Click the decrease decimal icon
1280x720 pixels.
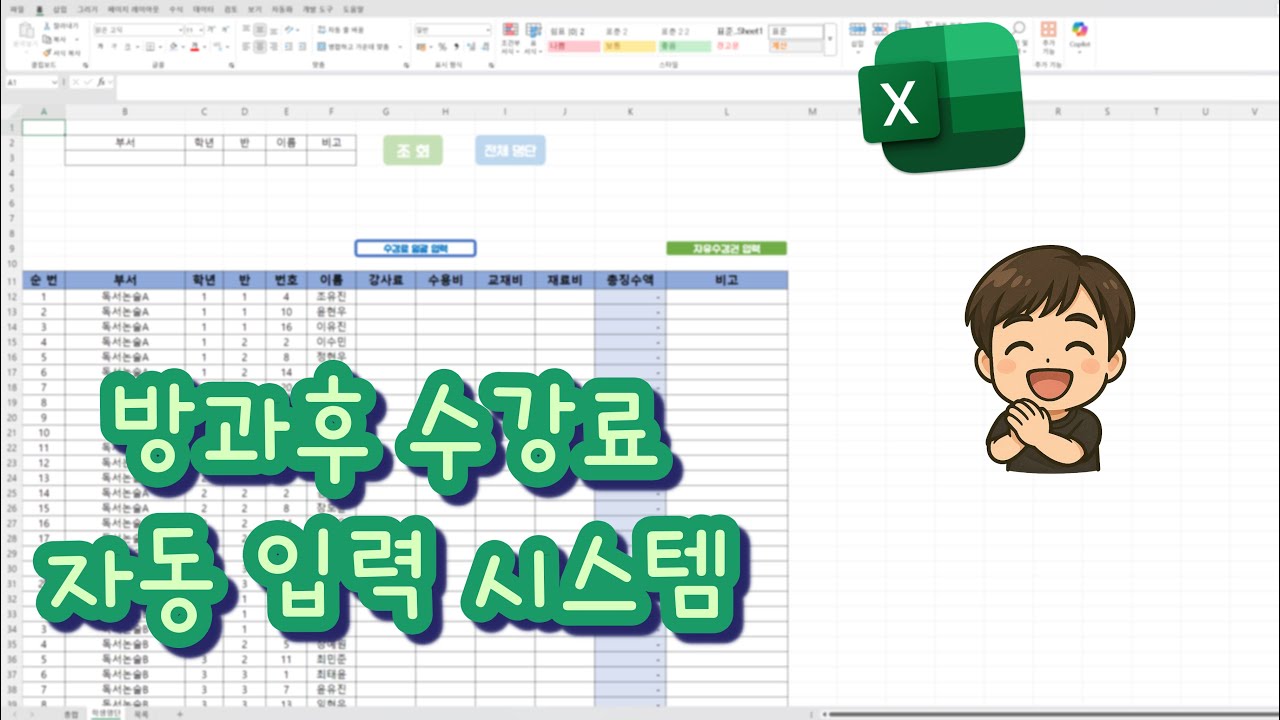pos(486,47)
